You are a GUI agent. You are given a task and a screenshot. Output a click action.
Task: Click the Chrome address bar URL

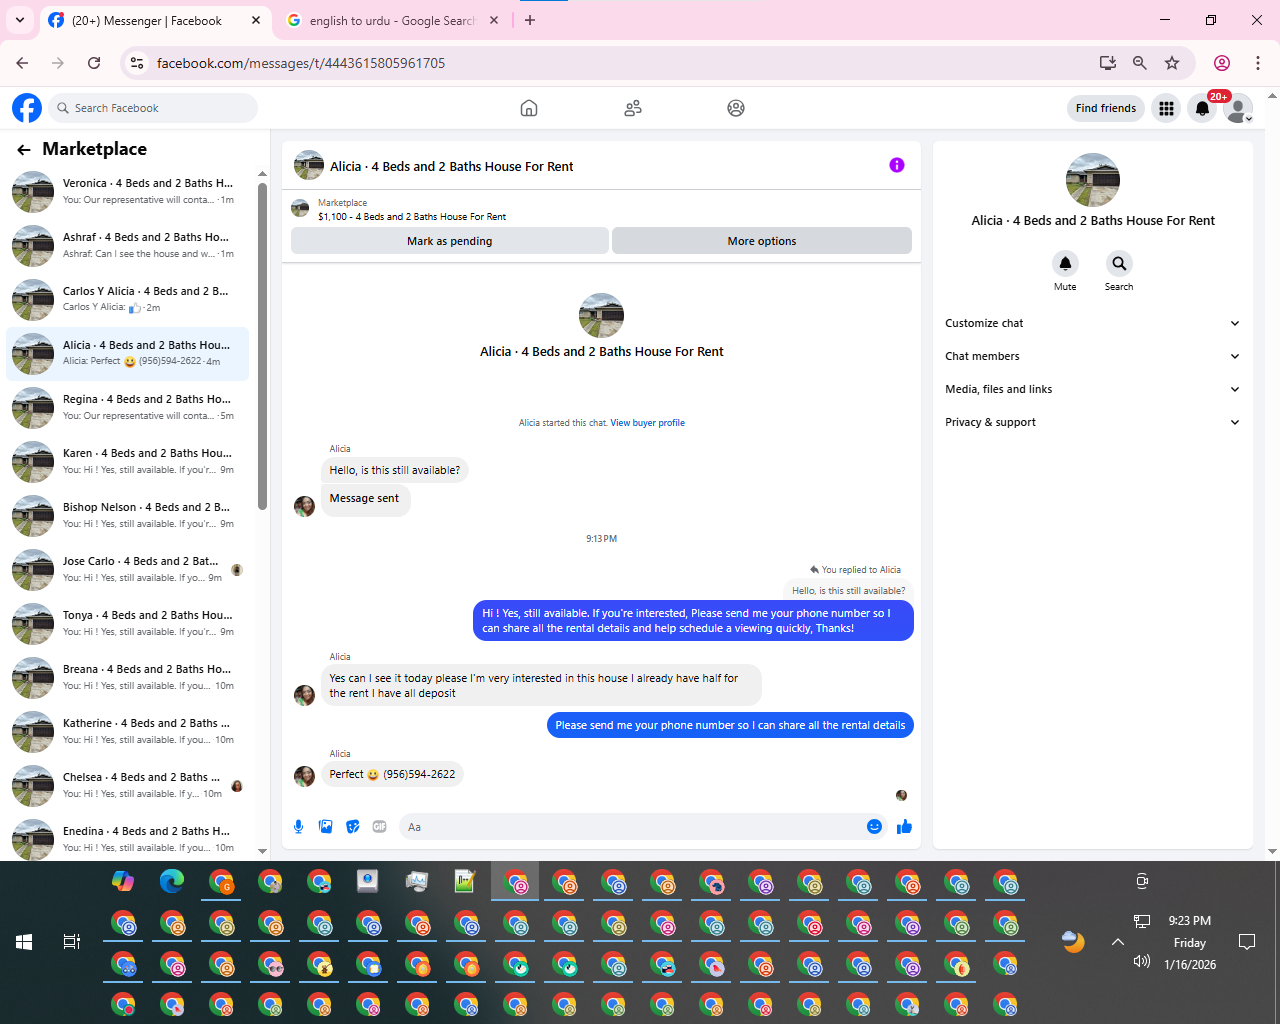pyautogui.click(x=301, y=63)
